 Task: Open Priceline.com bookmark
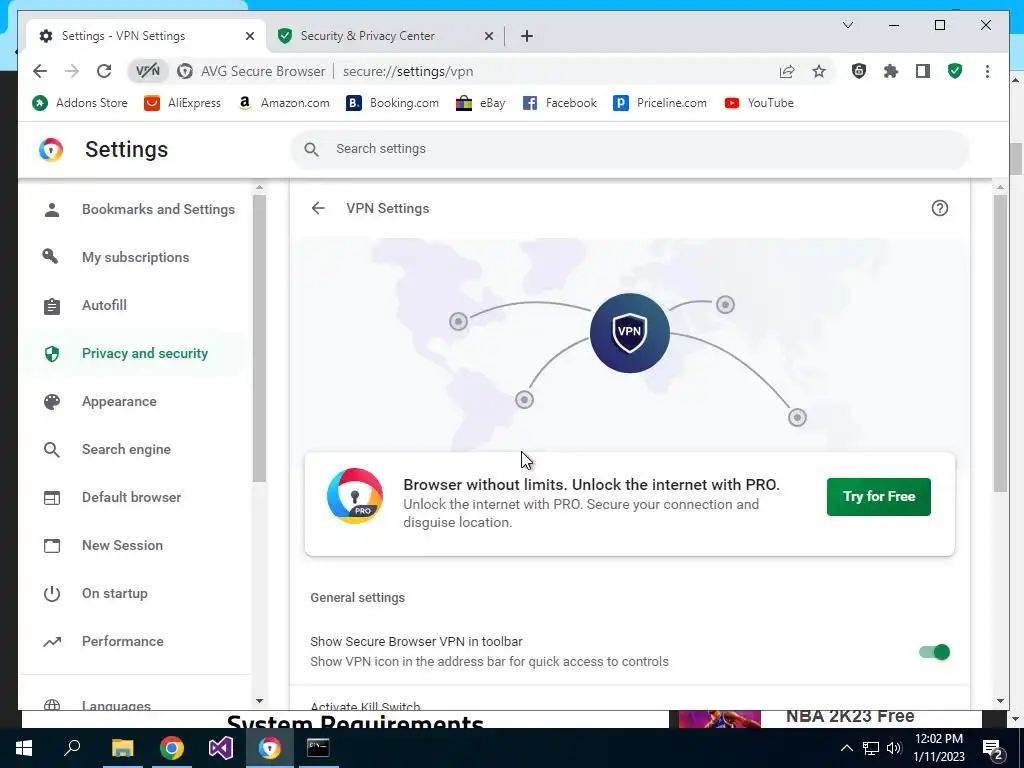[x=660, y=103]
